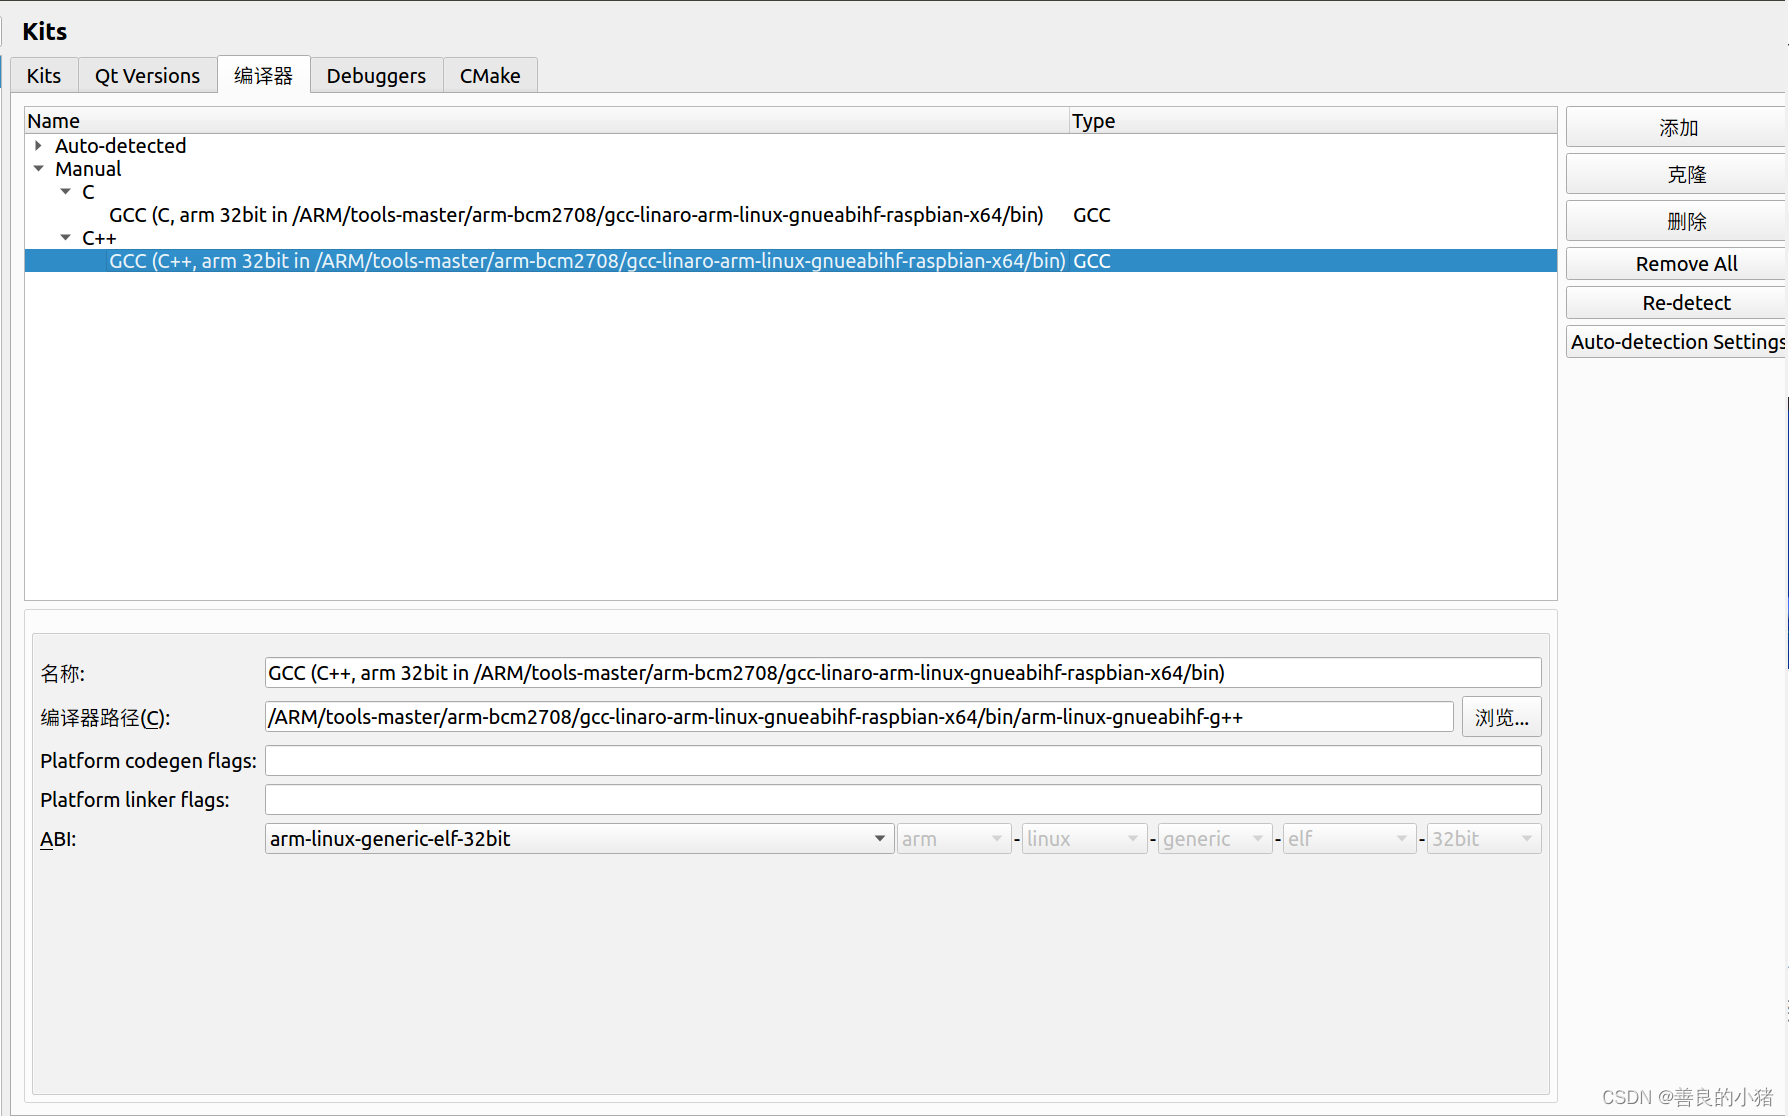Click the Name column header
Viewport: 1789px width, 1116px height.
coord(547,121)
